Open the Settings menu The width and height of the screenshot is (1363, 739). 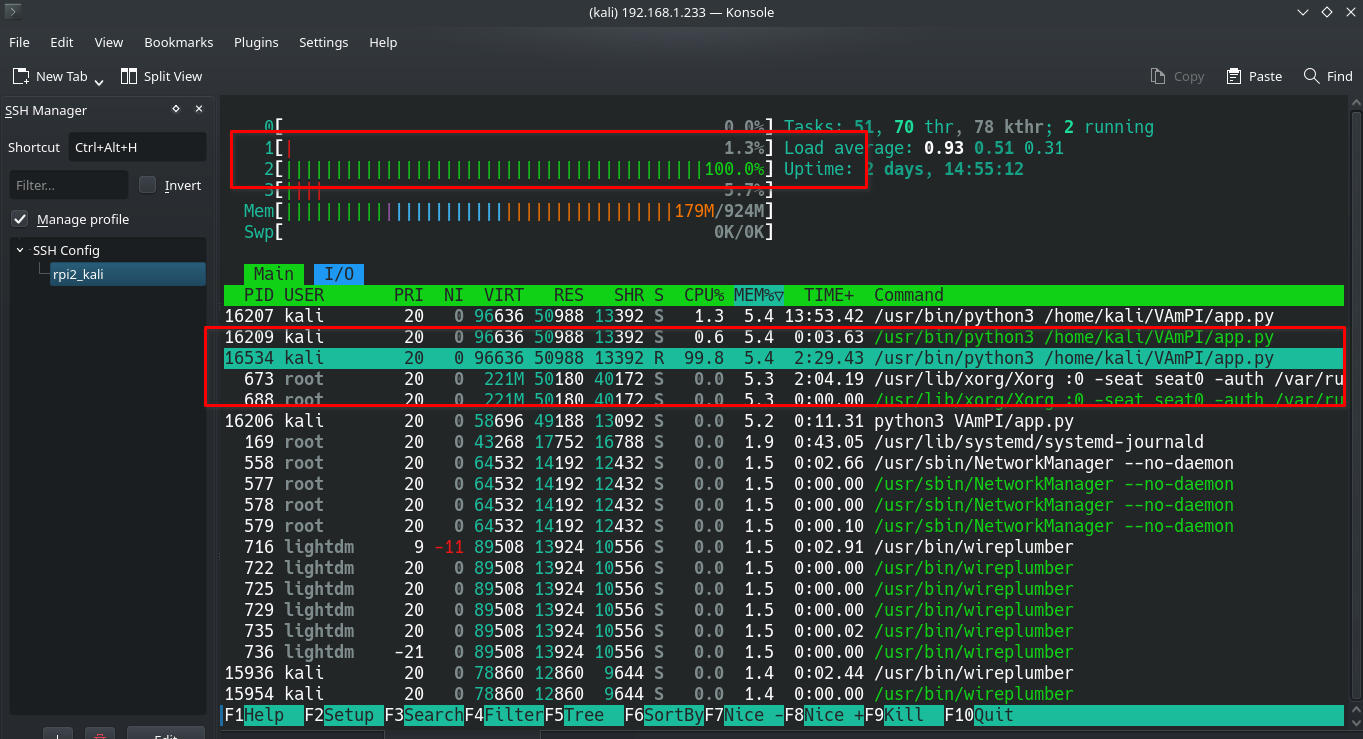pyautogui.click(x=323, y=43)
